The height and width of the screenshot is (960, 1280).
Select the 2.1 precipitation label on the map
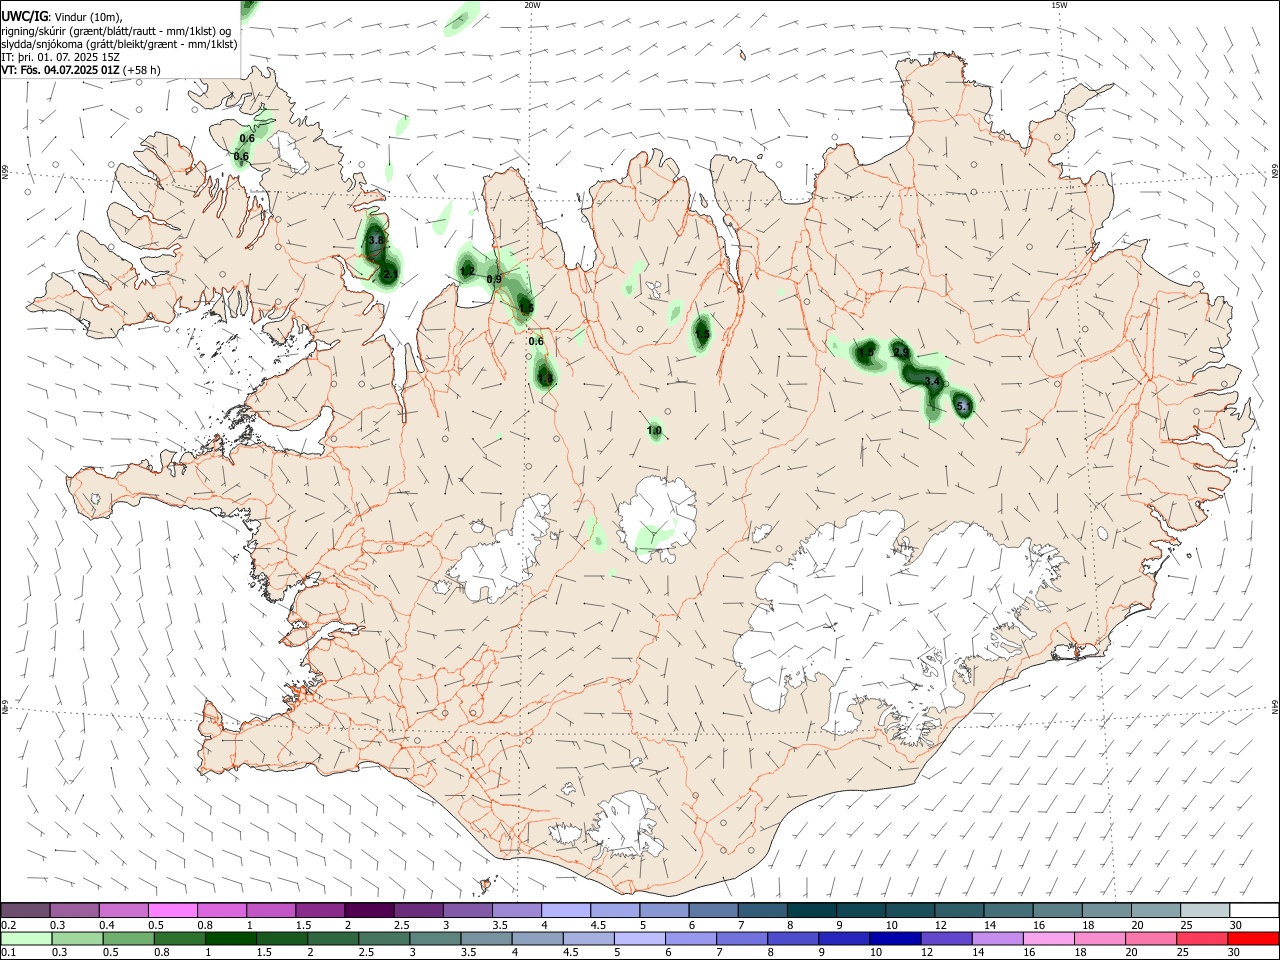391,273
